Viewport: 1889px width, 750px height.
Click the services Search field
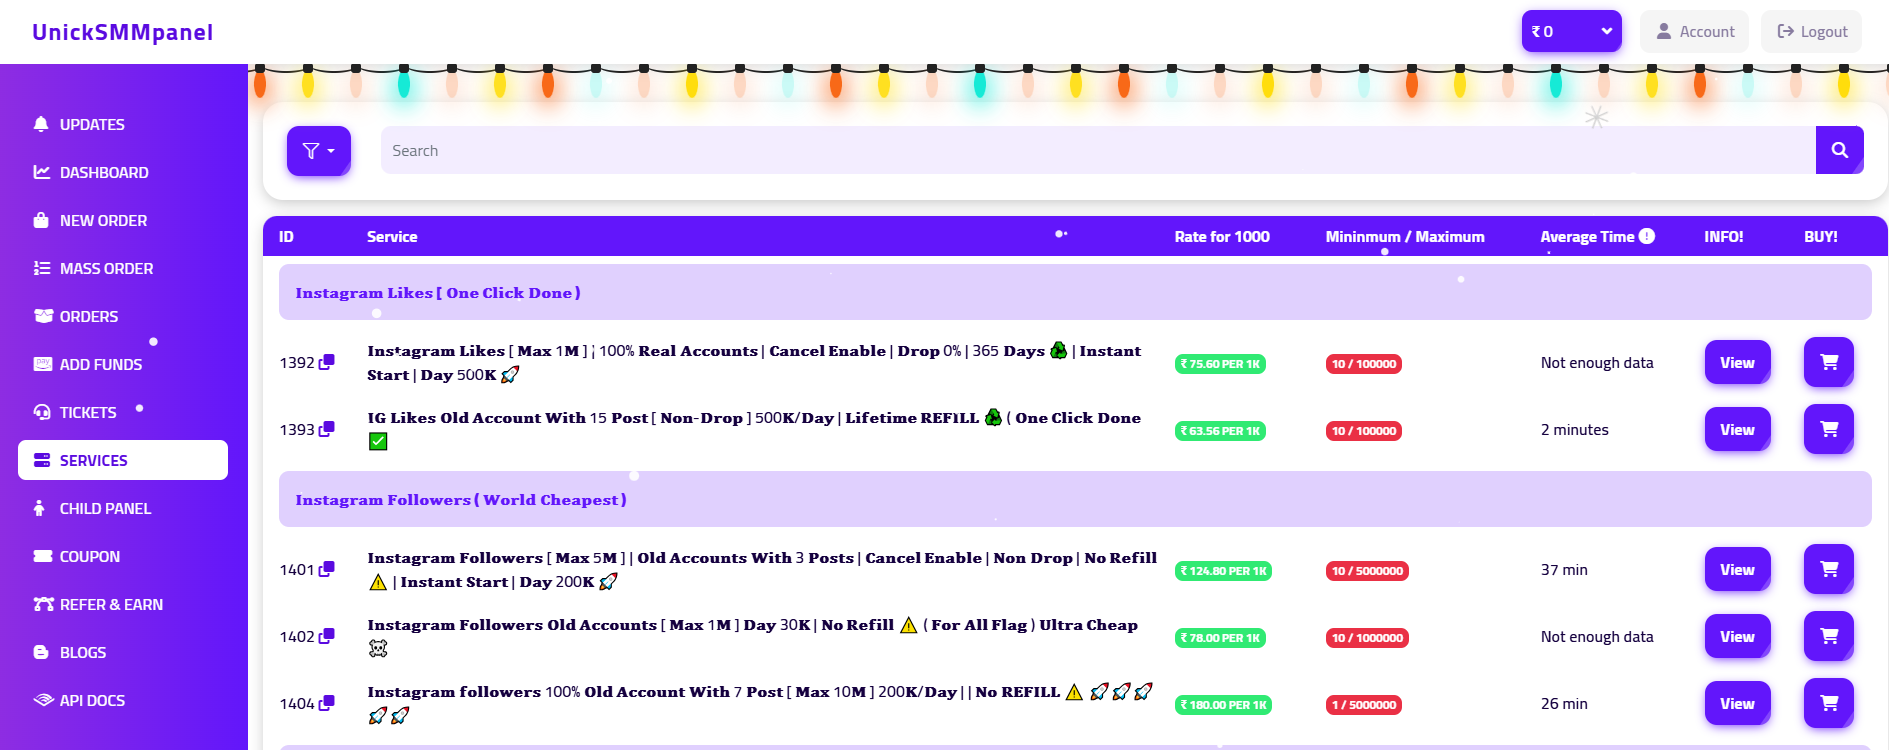pyautogui.click(x=1097, y=150)
